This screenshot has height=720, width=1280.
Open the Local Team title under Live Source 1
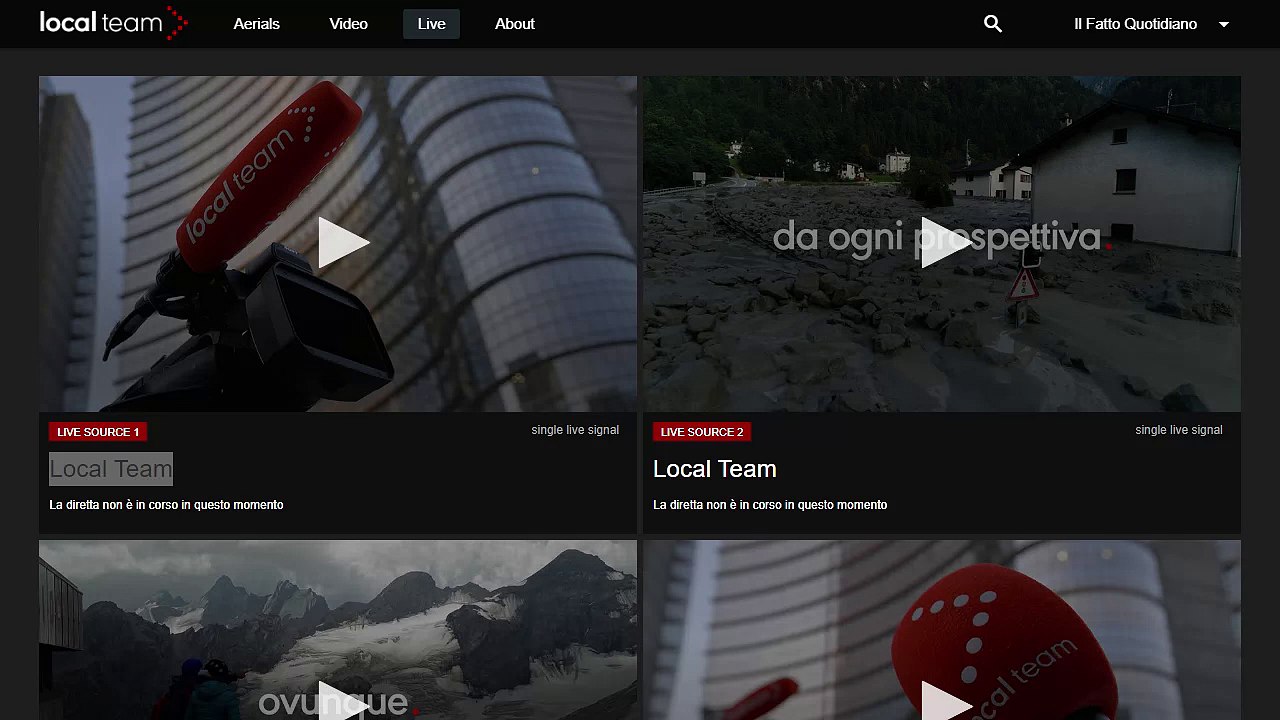click(x=111, y=469)
